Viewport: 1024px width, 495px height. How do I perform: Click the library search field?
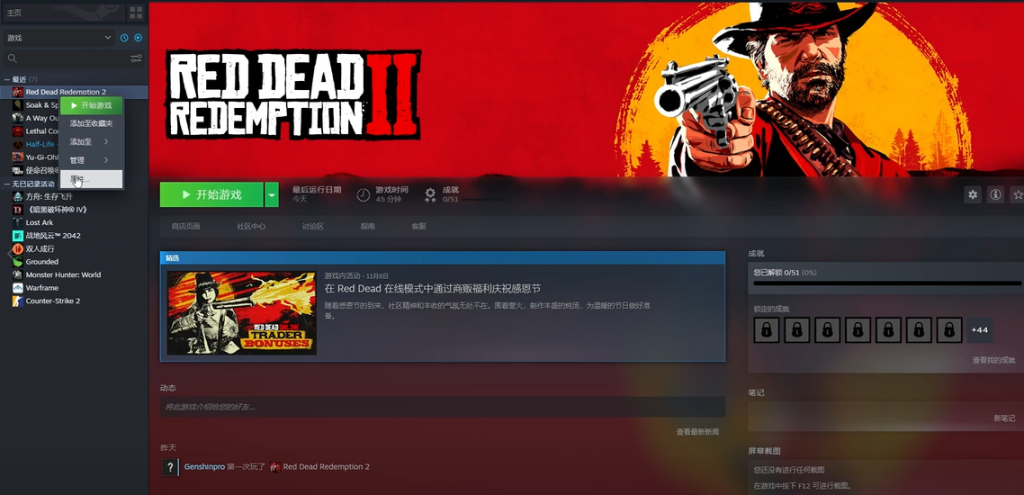(x=65, y=59)
